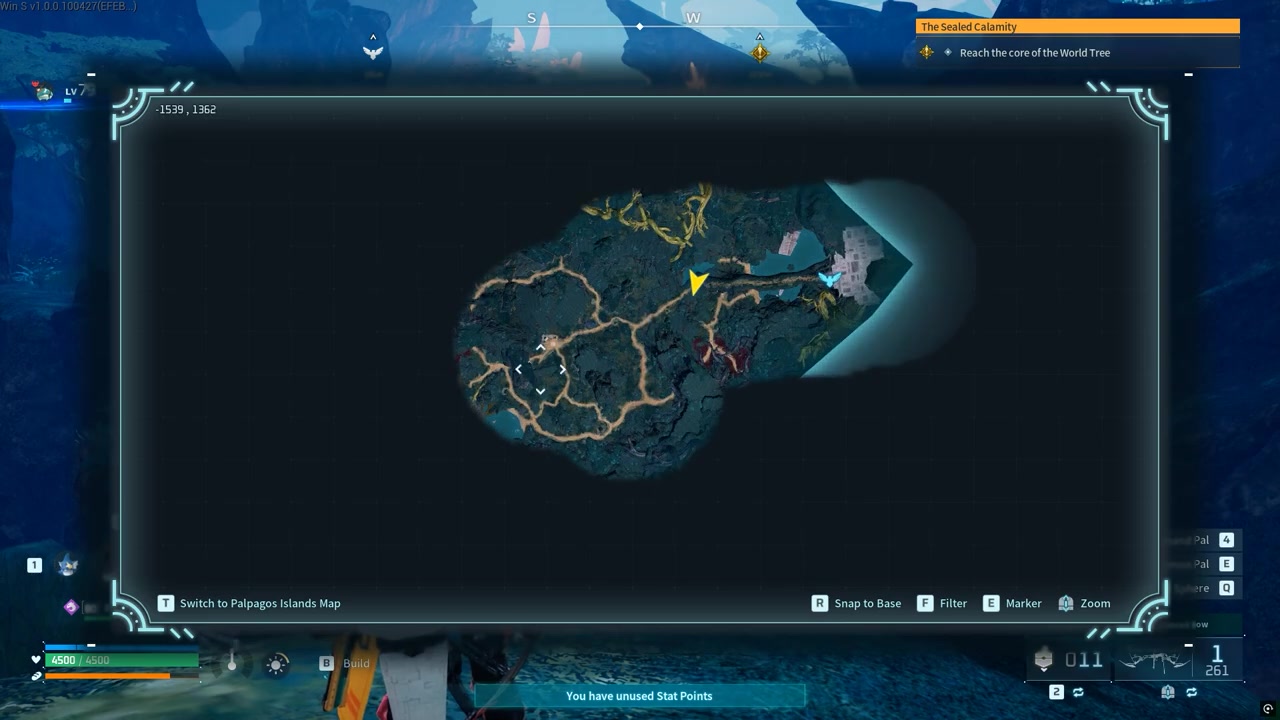1280x720 pixels.
Task: Click the left chevron of map cursor
Action: click(518, 369)
